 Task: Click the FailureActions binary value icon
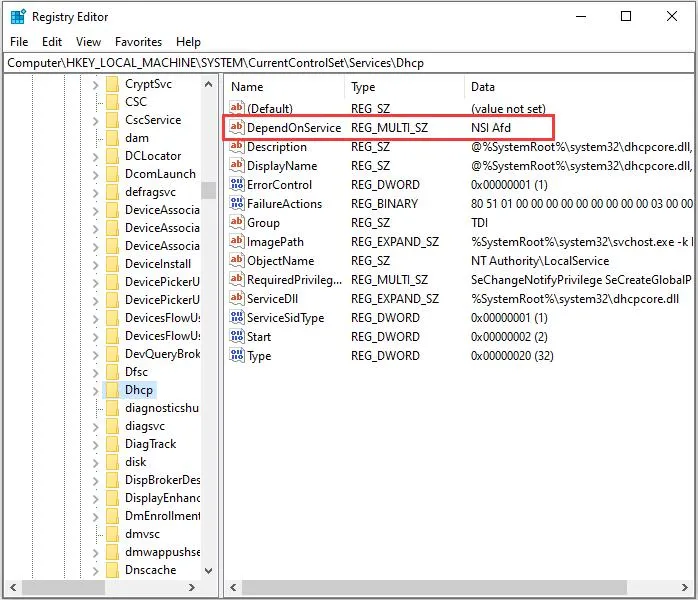tap(237, 204)
